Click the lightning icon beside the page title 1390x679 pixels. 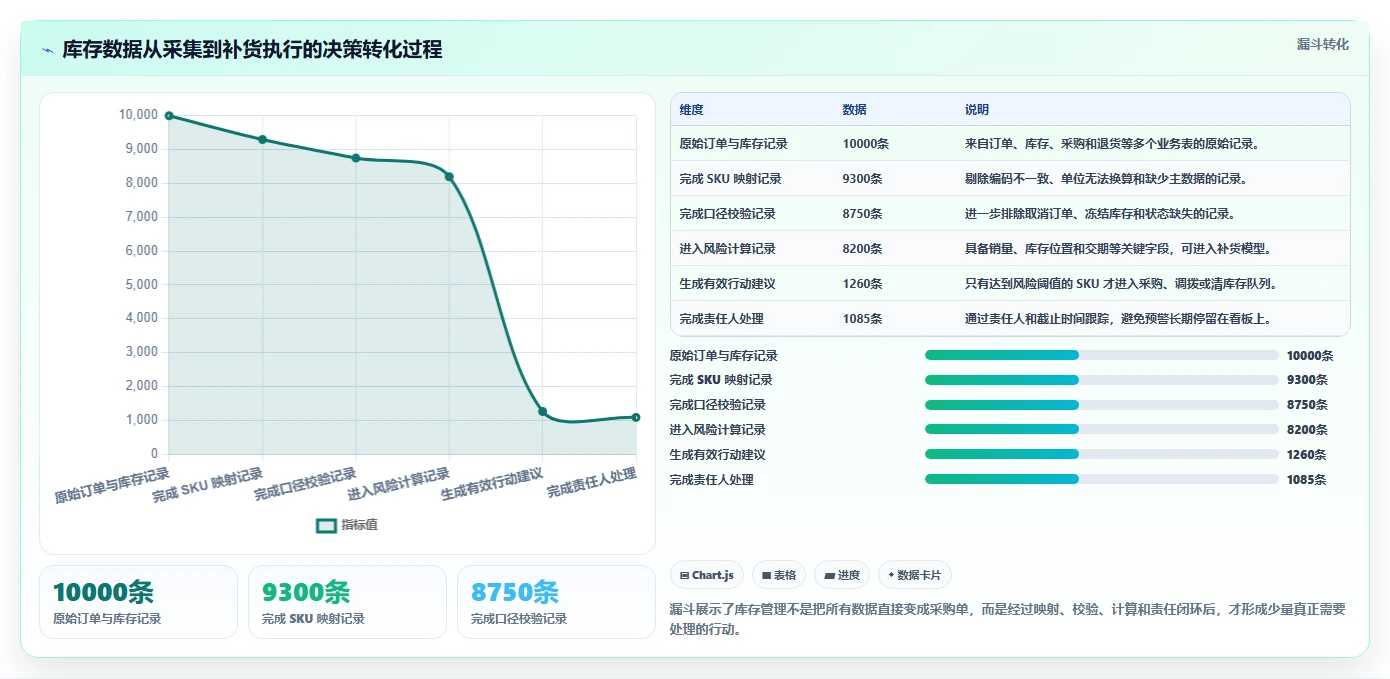[x=48, y=50]
